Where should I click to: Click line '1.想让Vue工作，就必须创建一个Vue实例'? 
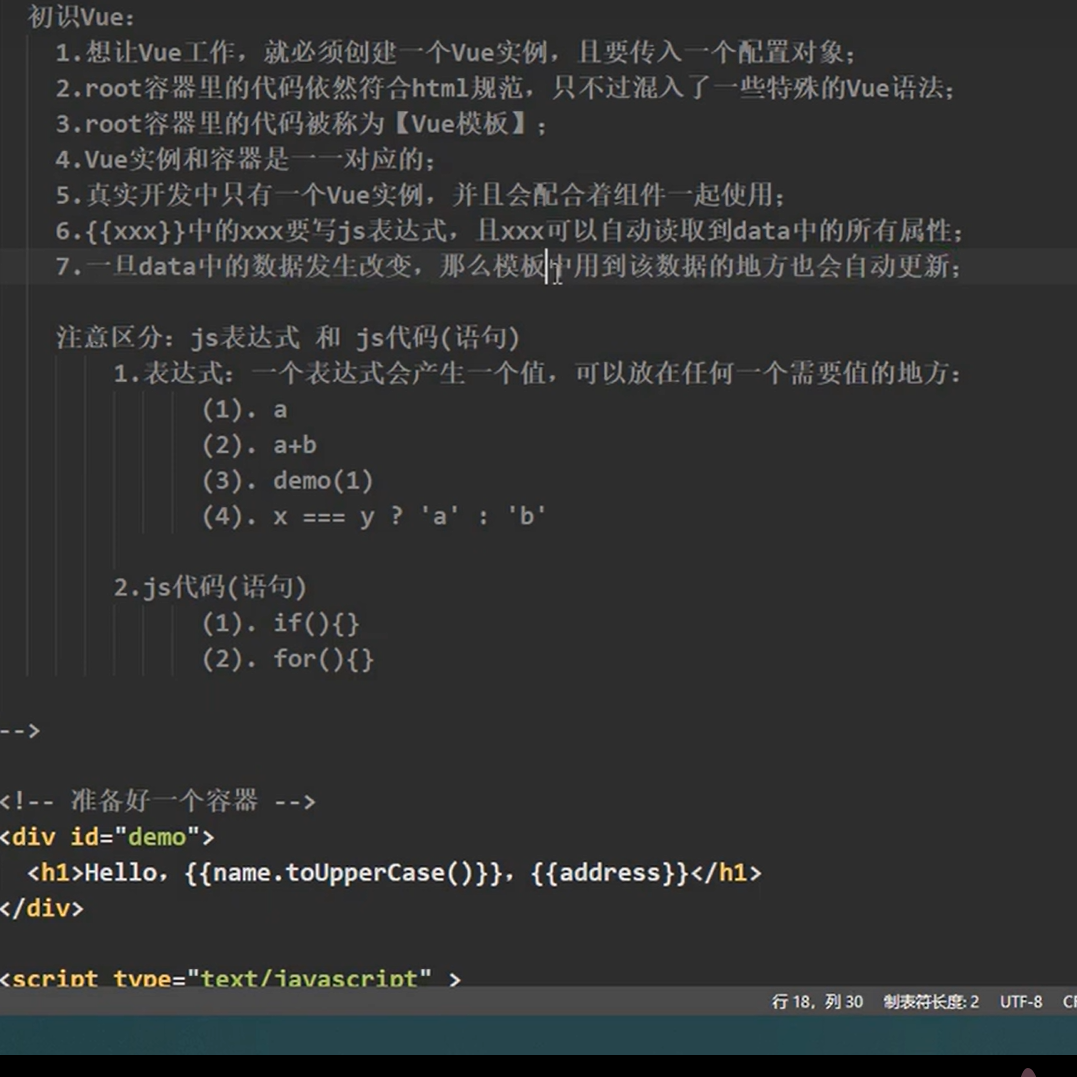[455, 52]
